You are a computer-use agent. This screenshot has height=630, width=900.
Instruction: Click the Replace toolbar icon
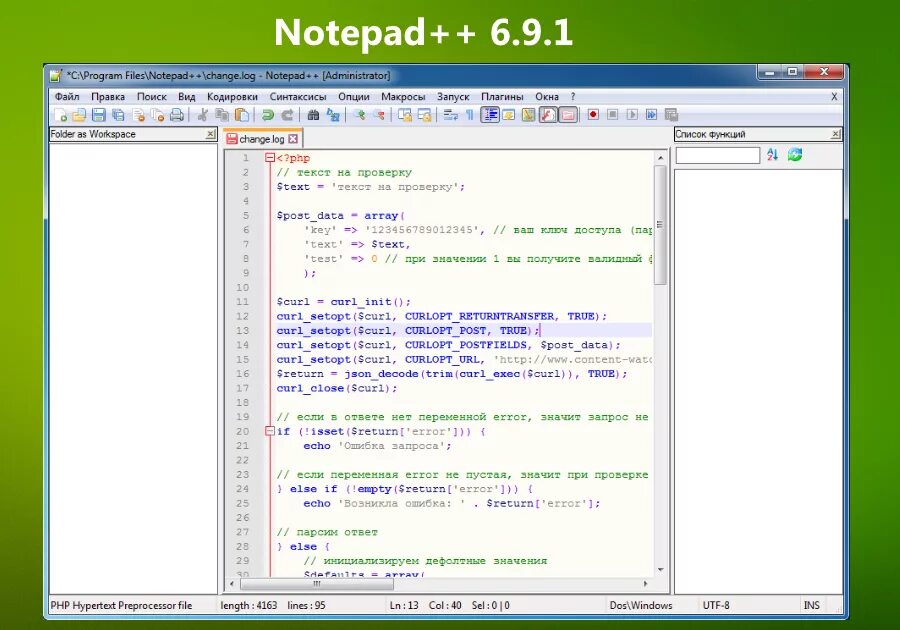333,115
